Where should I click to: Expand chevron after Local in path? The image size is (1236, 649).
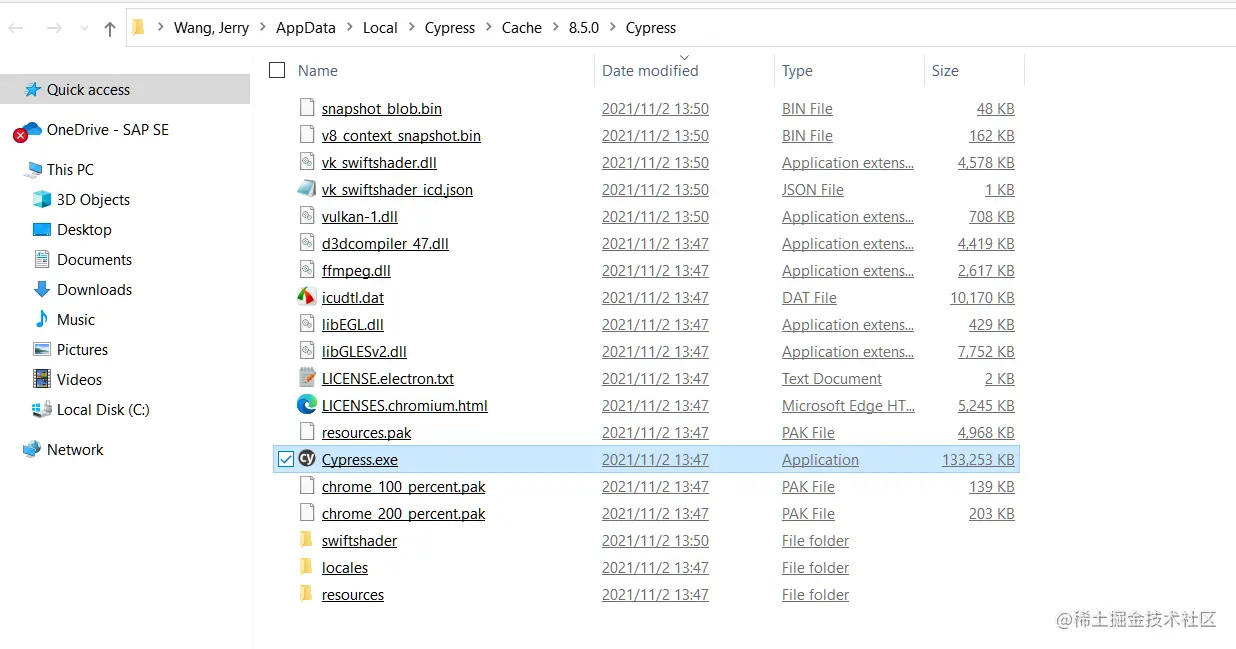point(411,28)
